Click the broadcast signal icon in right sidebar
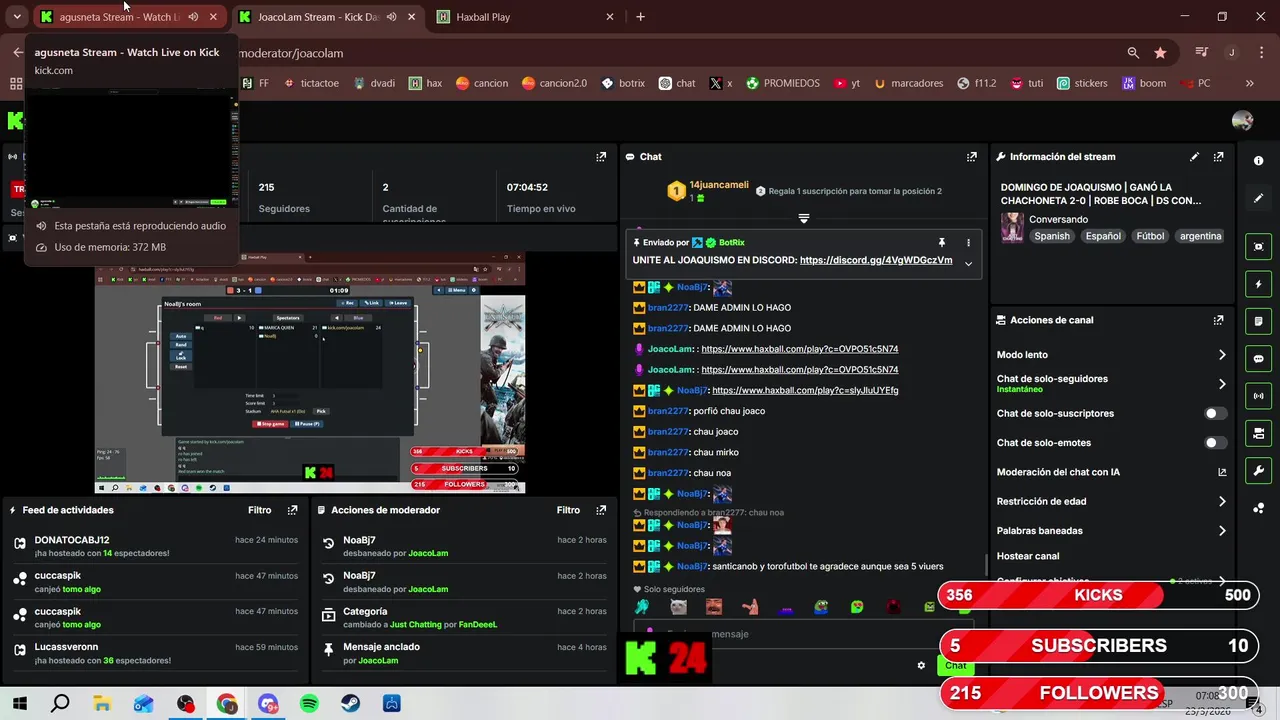The image size is (1280, 720). click(x=1258, y=396)
